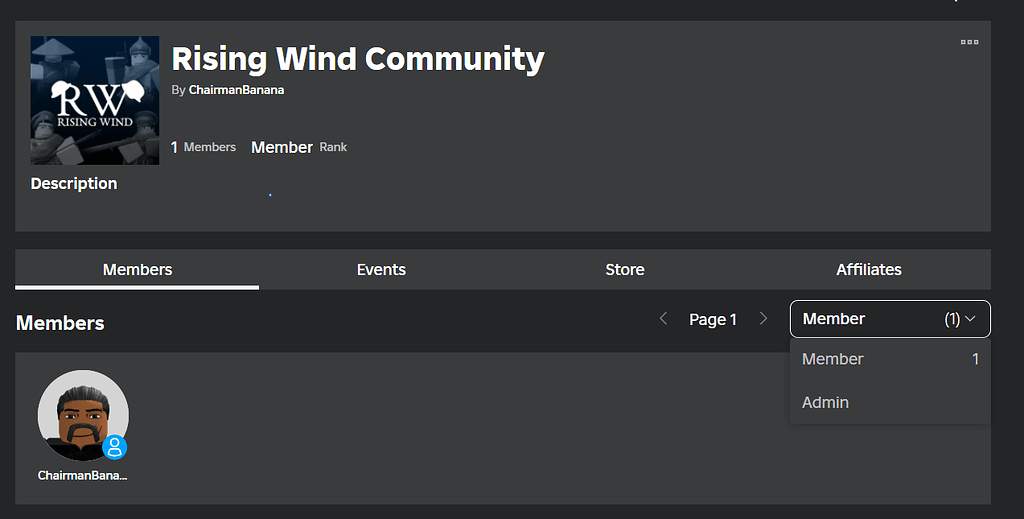Click the Members section heading
This screenshot has height=519, width=1024.
(x=60, y=322)
